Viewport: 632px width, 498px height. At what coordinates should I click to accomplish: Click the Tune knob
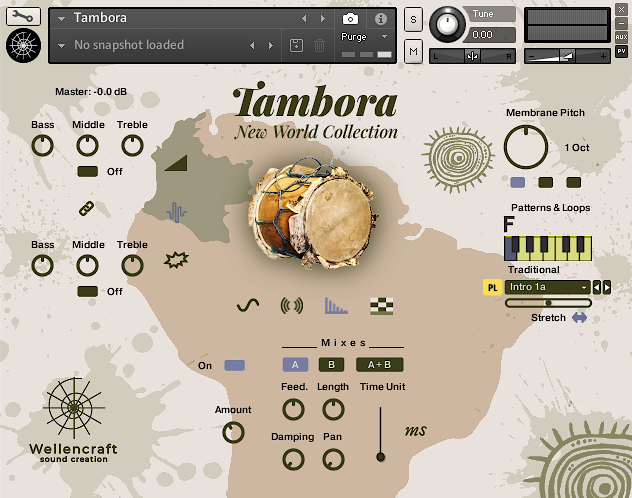coord(447,24)
